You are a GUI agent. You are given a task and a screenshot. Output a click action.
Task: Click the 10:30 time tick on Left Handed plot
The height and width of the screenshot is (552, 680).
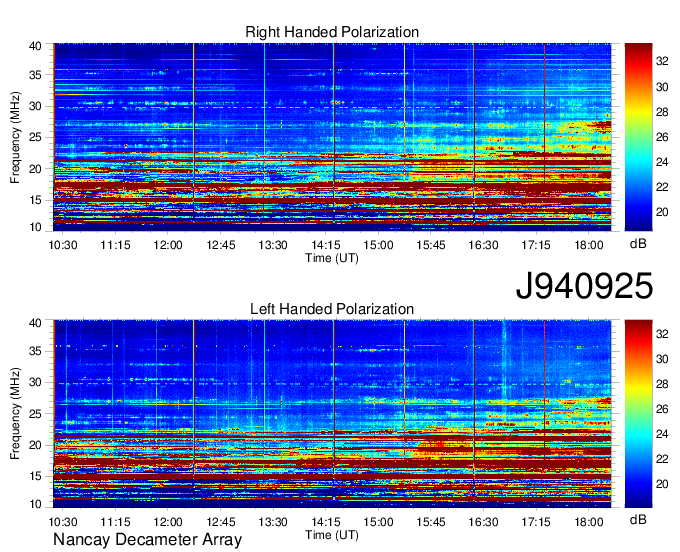(63, 522)
